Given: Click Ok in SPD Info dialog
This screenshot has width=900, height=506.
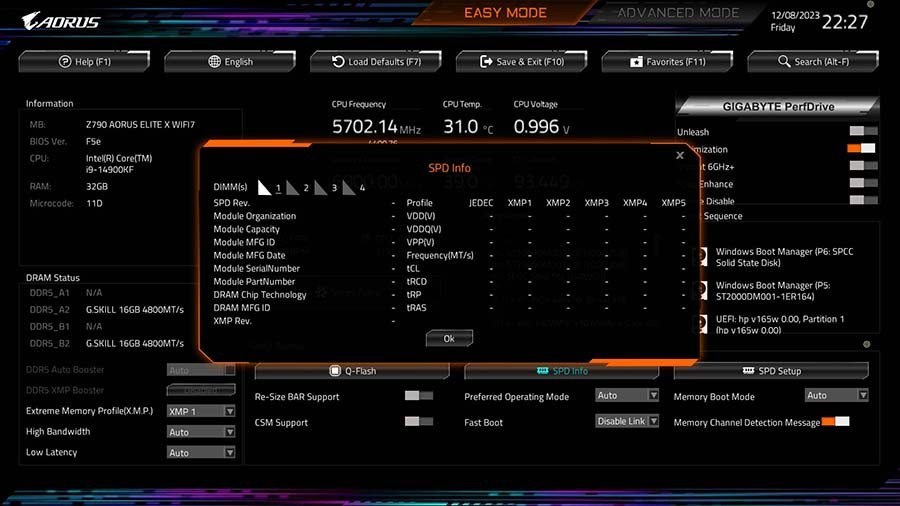Looking at the screenshot, I should click(x=449, y=338).
